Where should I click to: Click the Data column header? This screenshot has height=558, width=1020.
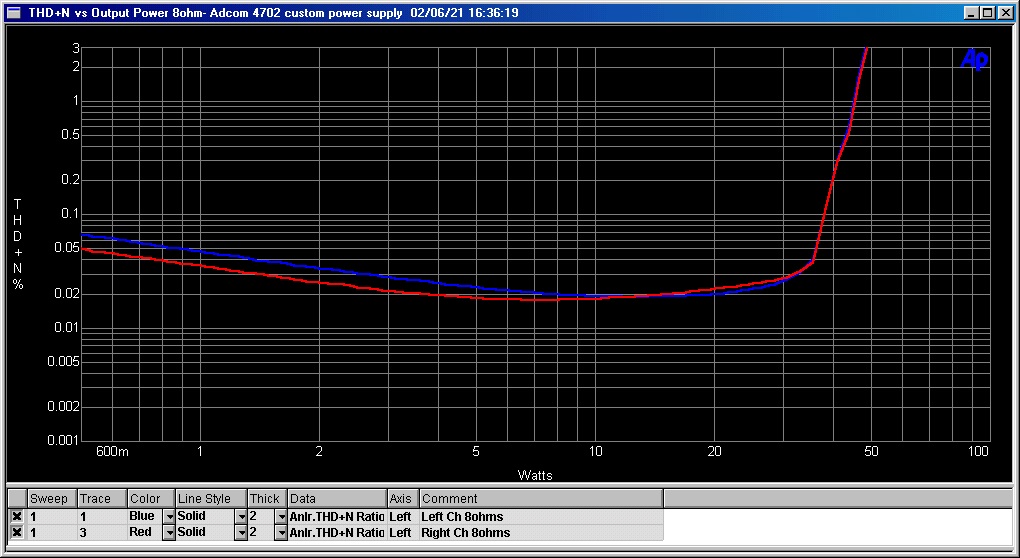click(x=337, y=499)
